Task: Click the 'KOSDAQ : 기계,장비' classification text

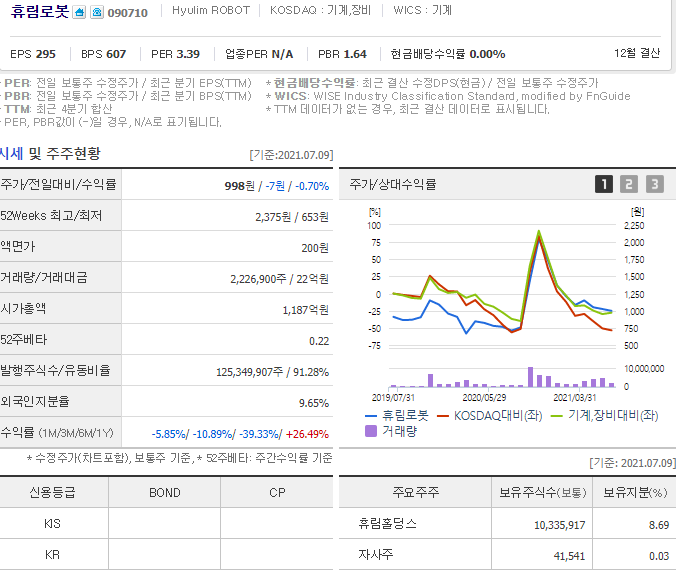Action: point(320,10)
